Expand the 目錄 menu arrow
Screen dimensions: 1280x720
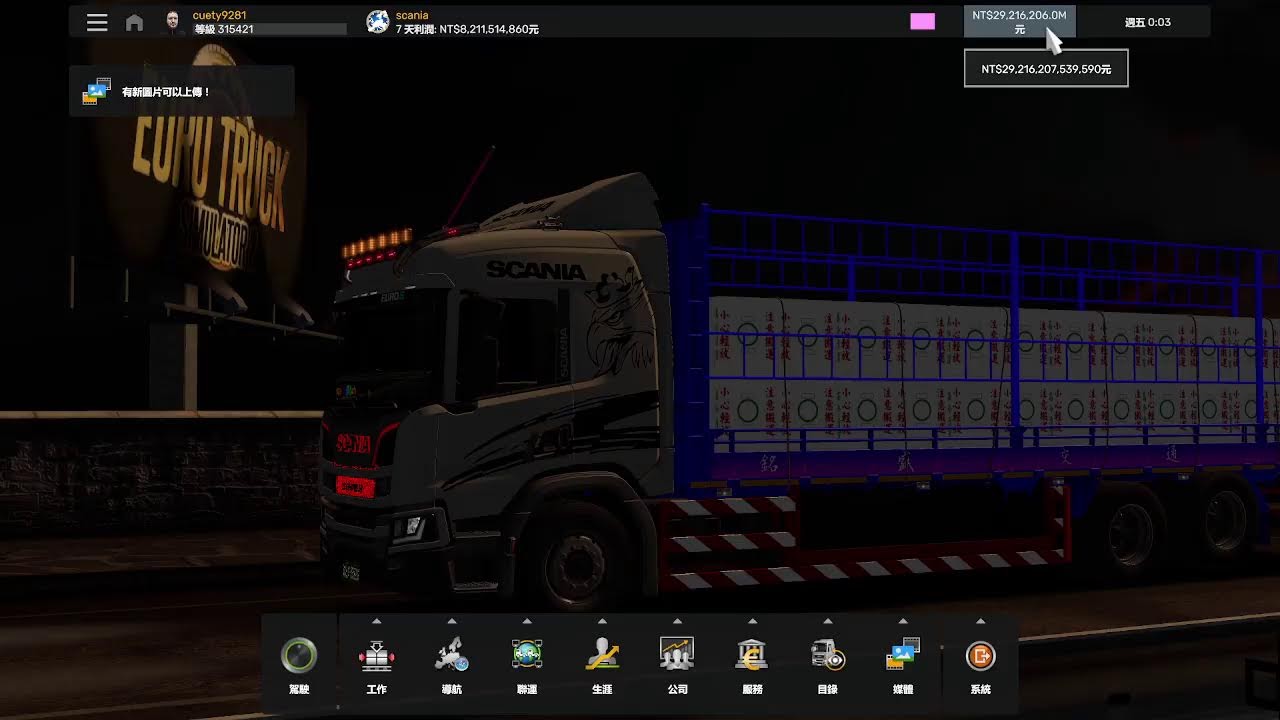828,621
